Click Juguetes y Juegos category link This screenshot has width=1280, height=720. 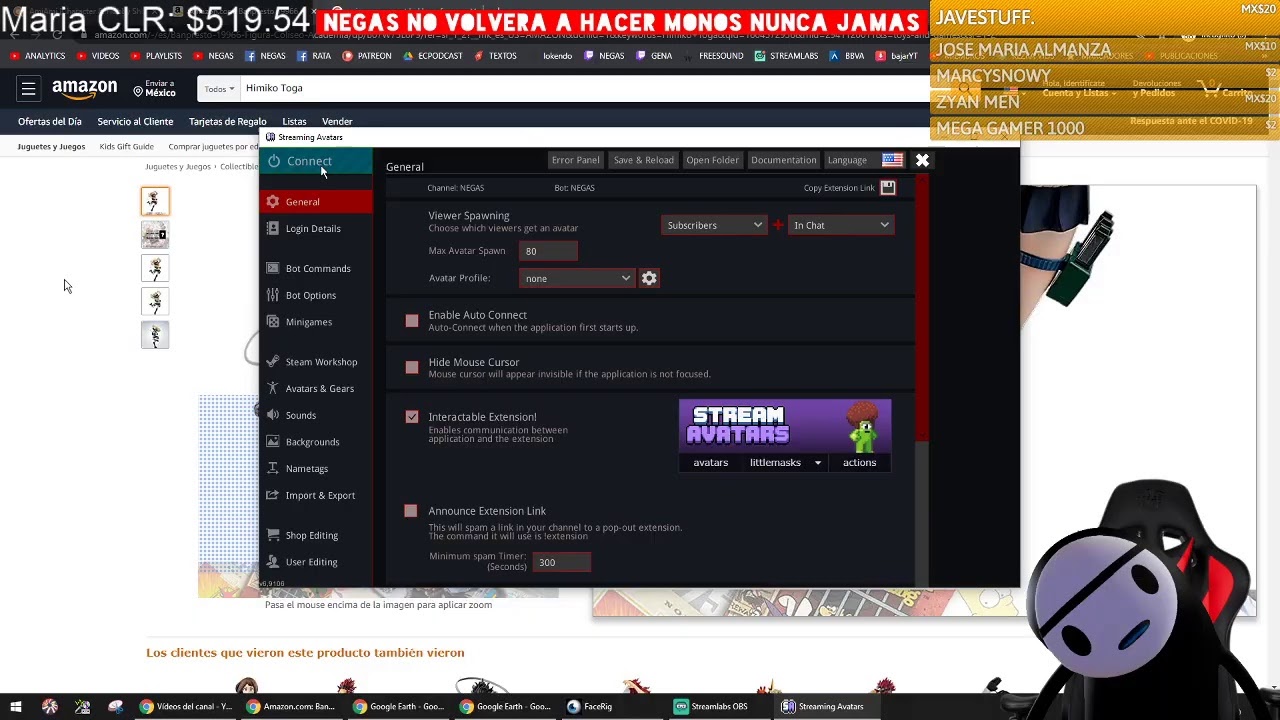51,147
